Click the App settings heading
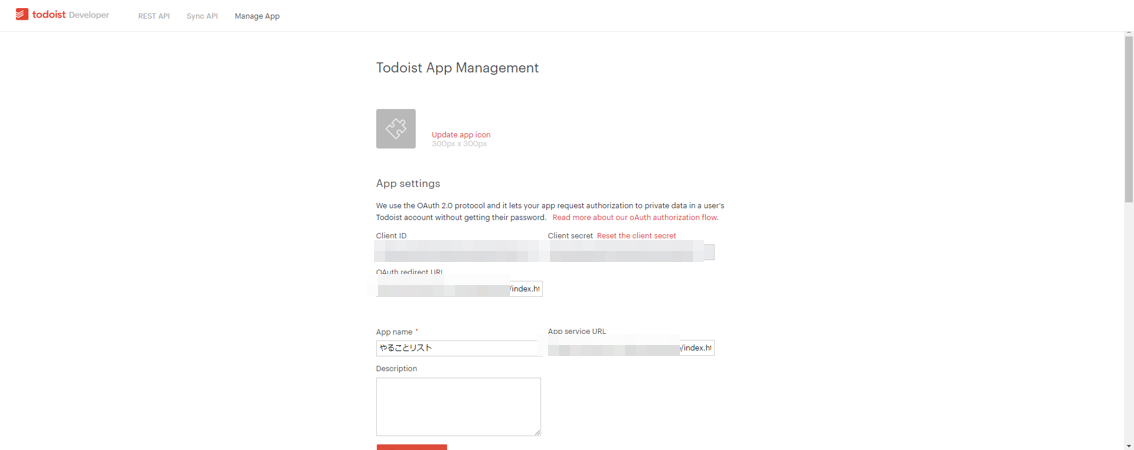The width and height of the screenshot is (1134, 450). pyautogui.click(x=408, y=183)
